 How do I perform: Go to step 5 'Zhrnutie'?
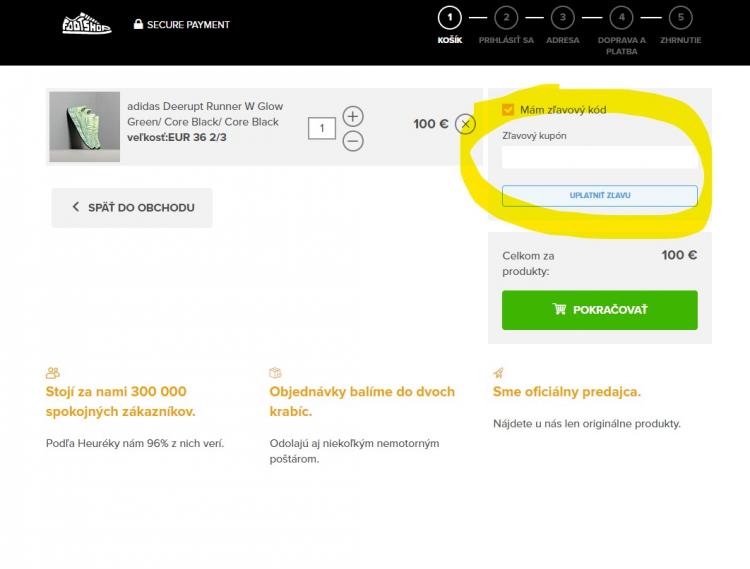(x=681, y=26)
